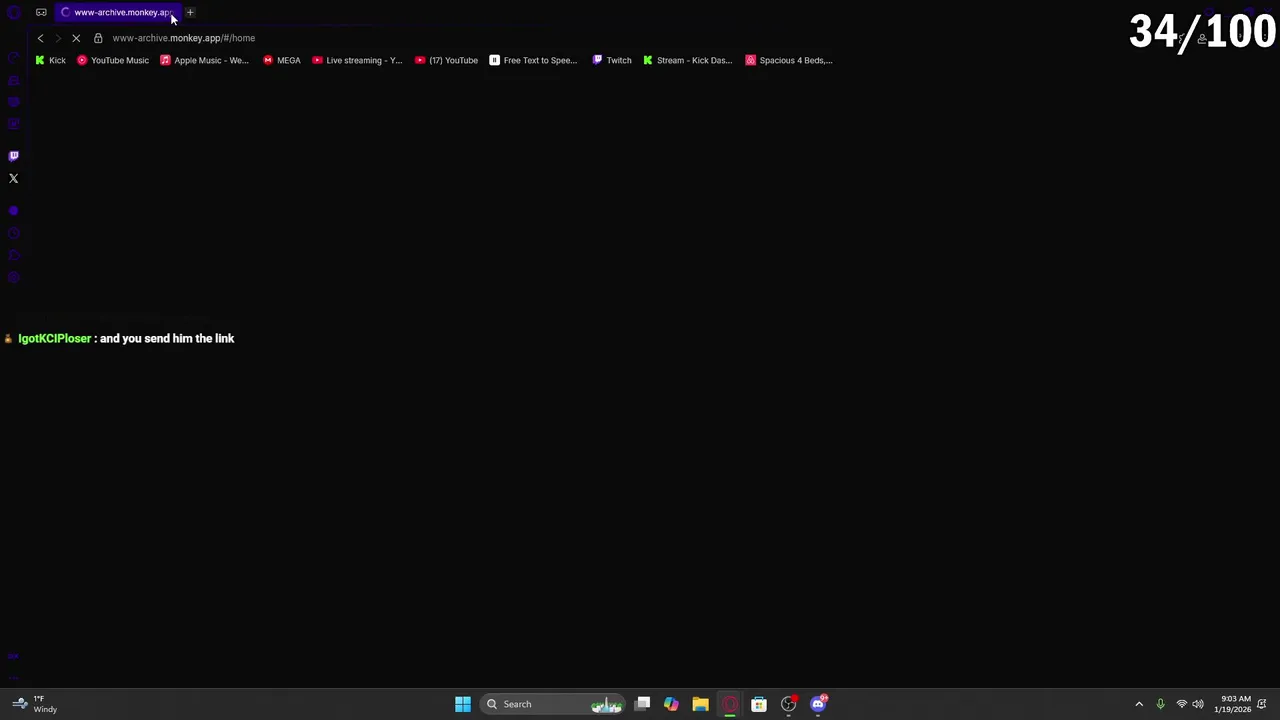Open the notifications bell icon
1280x720 pixels.
(x=1262, y=704)
